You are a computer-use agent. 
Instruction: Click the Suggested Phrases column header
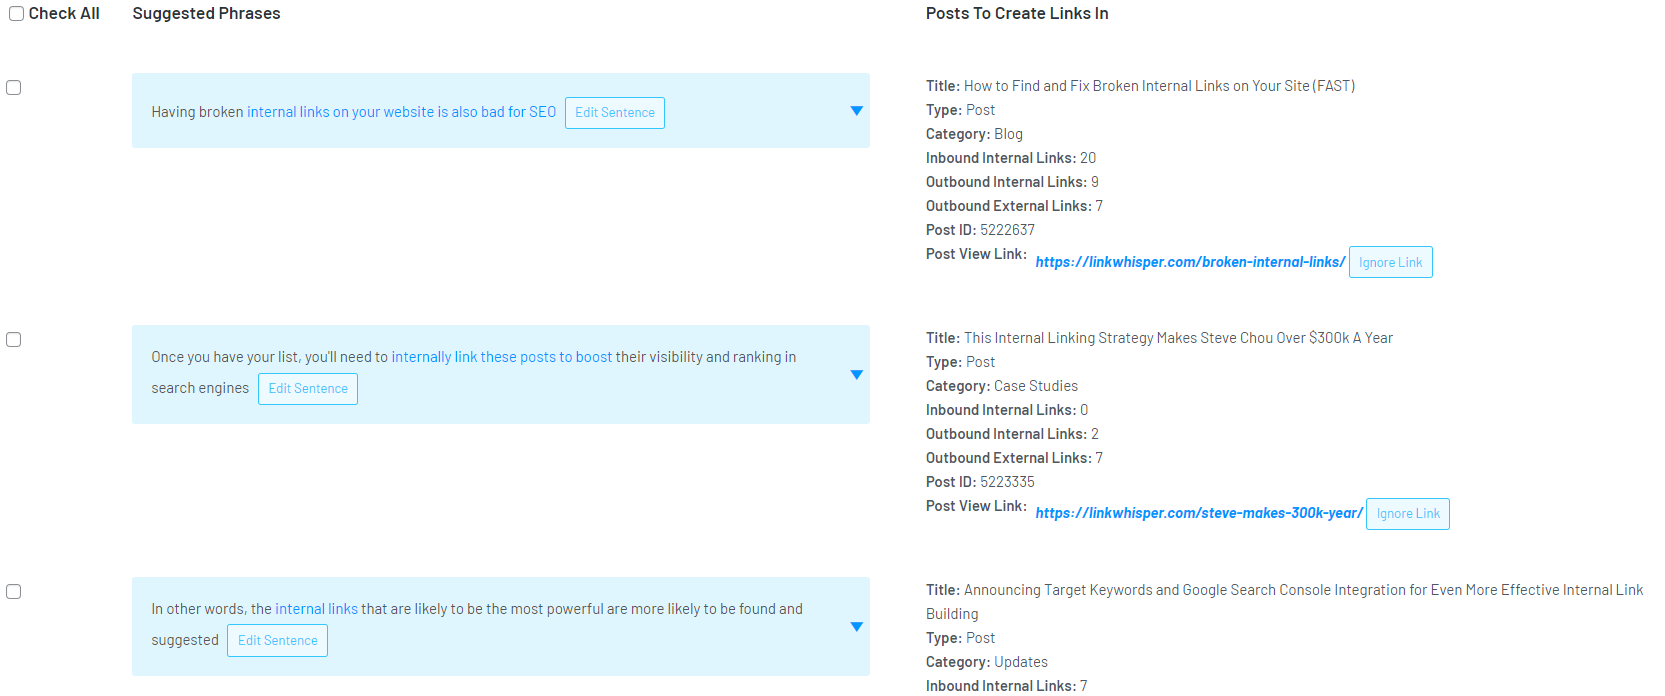click(x=206, y=14)
